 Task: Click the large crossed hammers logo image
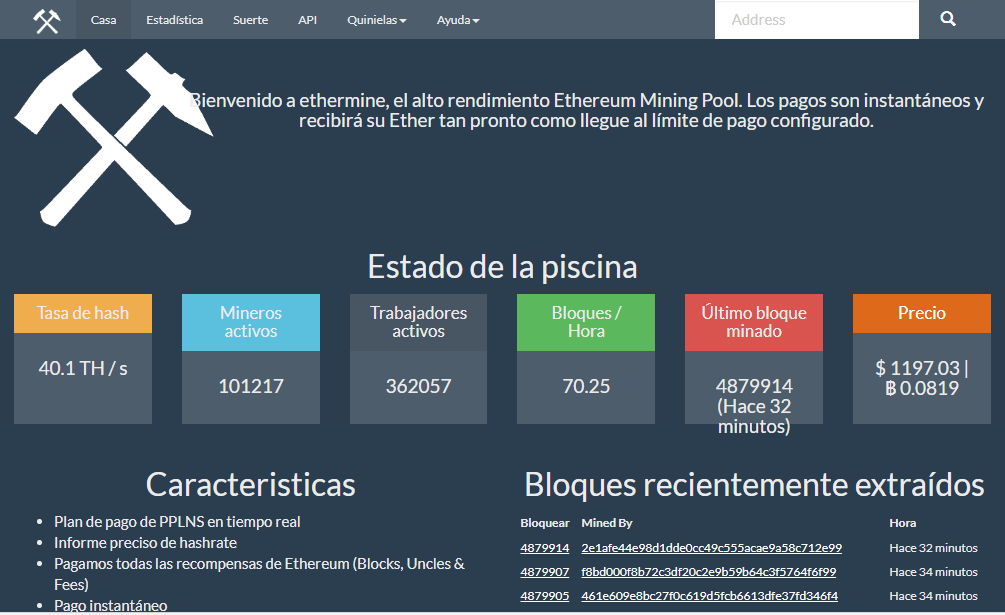[x=113, y=138]
